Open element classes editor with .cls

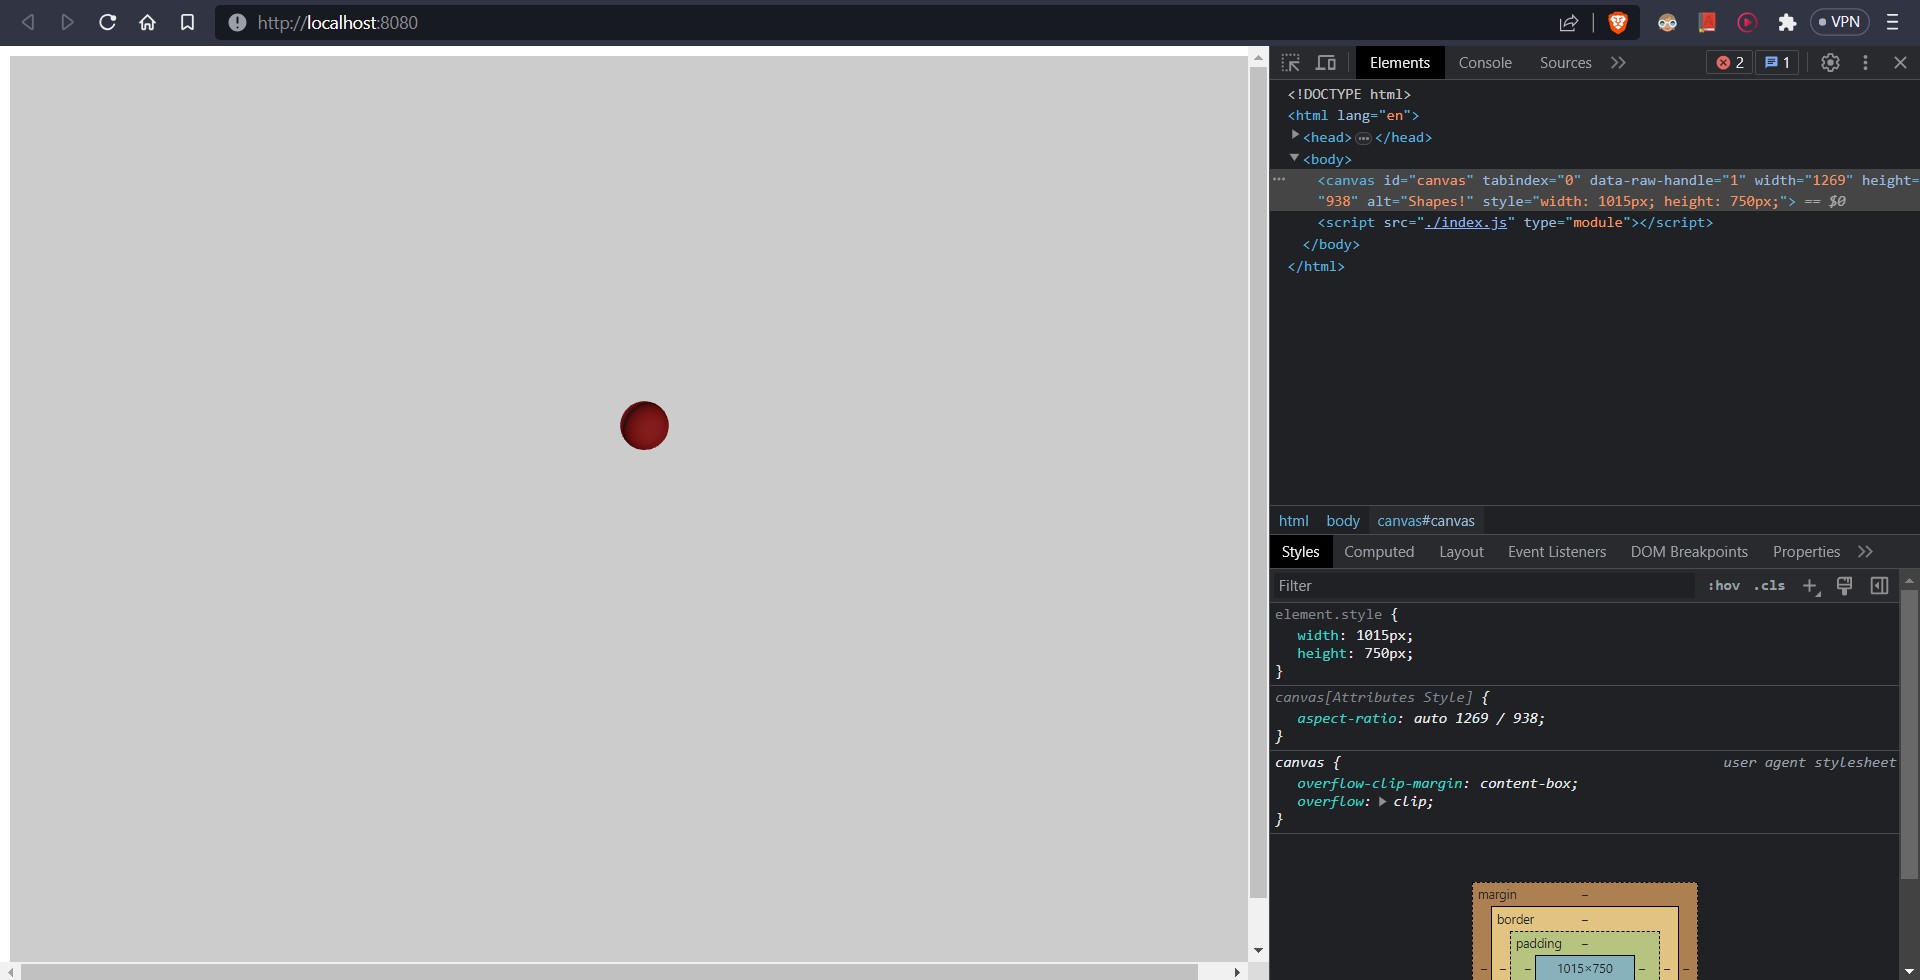1768,586
